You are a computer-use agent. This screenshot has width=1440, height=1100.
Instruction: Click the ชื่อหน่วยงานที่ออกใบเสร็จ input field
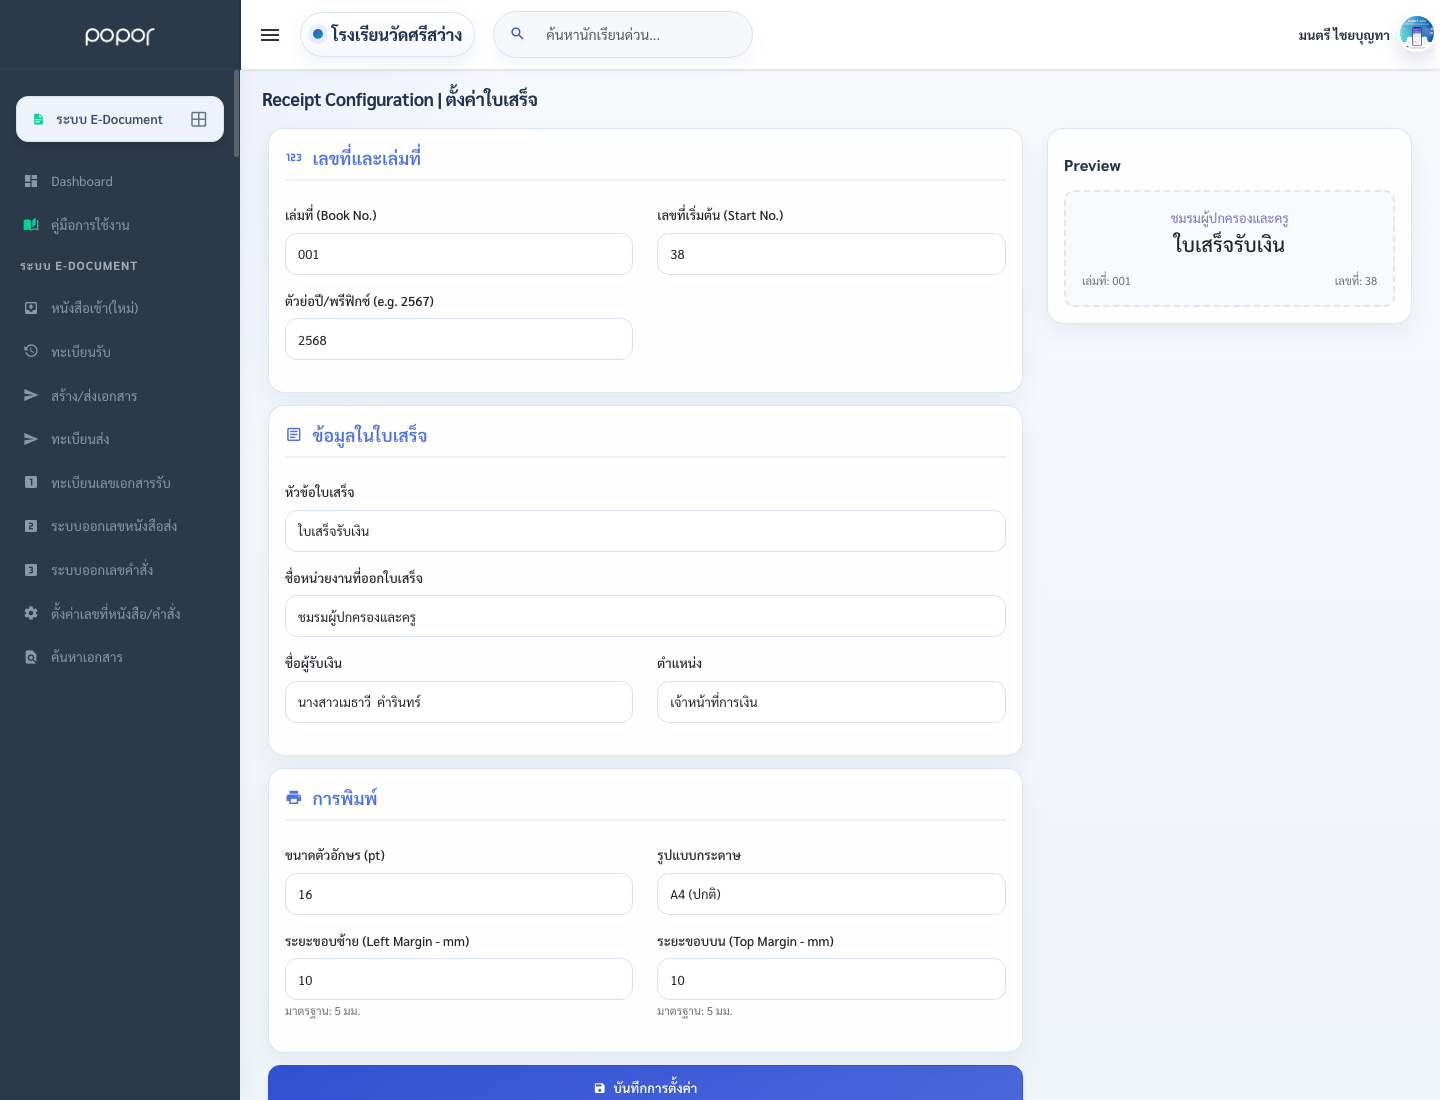point(645,616)
